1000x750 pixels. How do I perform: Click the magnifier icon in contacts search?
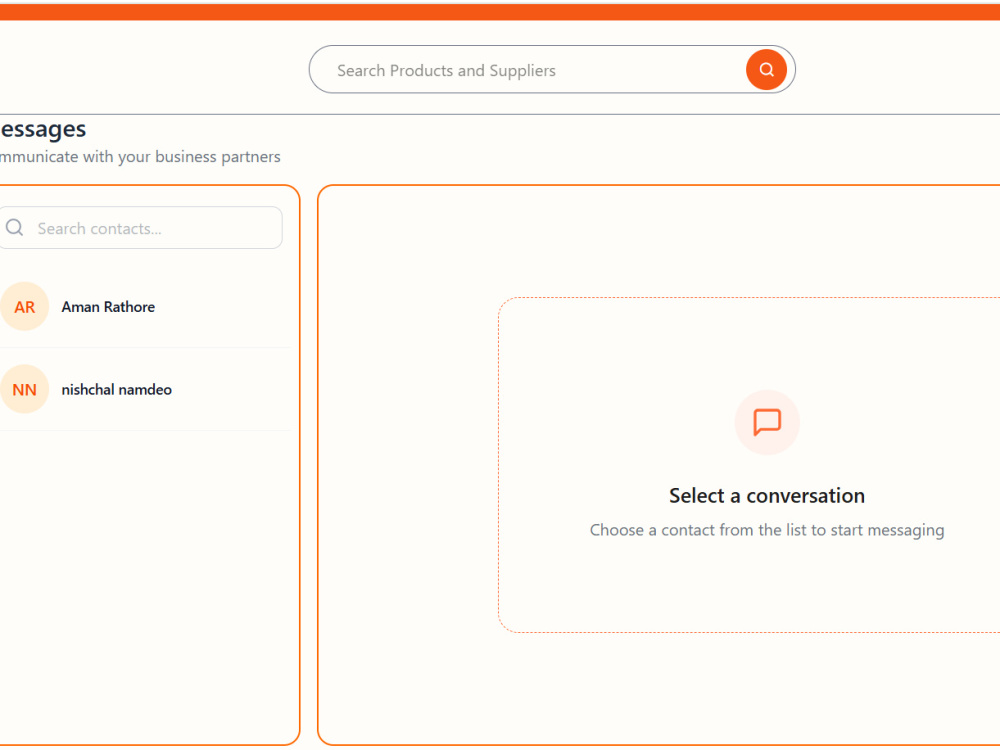pos(14,228)
